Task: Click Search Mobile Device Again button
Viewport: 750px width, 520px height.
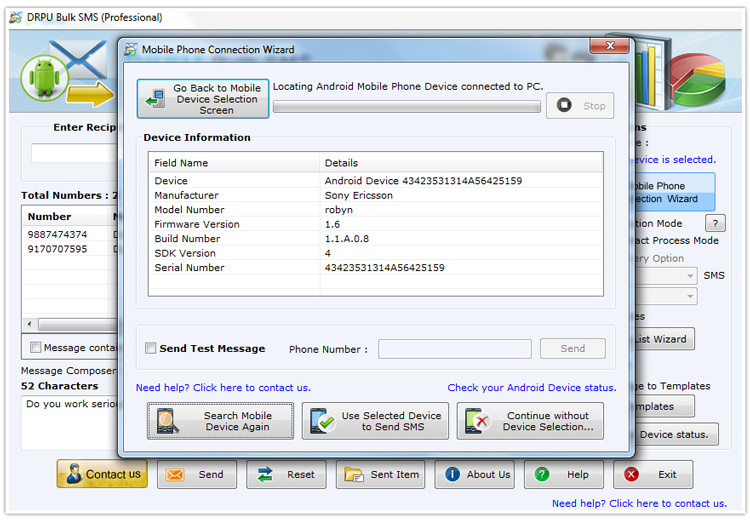Action: tap(221, 421)
